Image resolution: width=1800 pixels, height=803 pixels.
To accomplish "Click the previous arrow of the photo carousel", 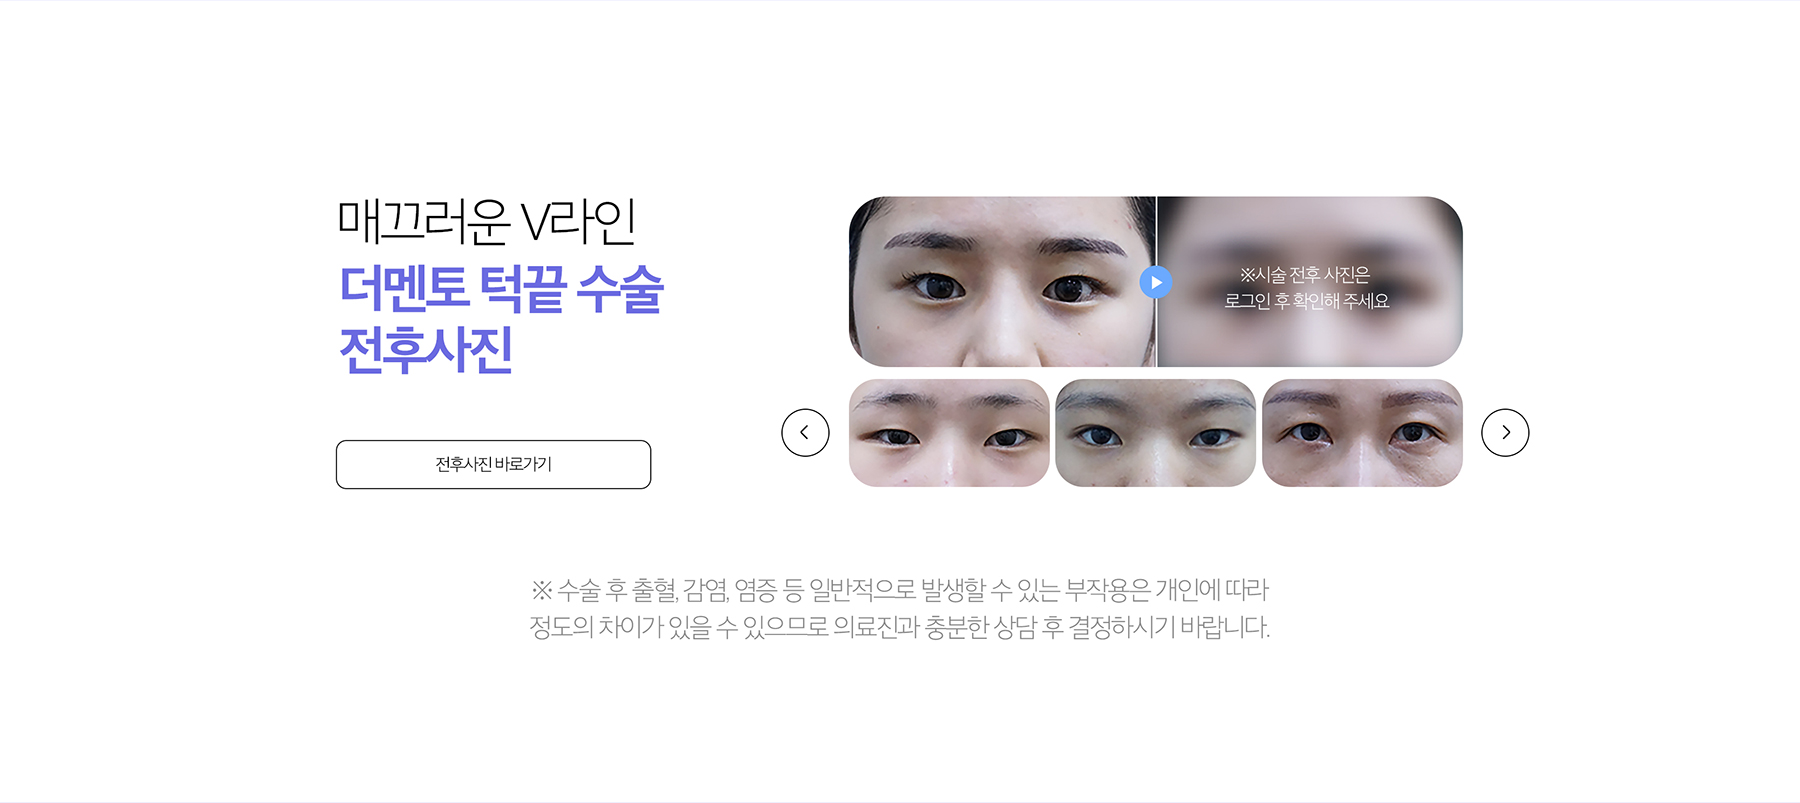I will [x=805, y=433].
